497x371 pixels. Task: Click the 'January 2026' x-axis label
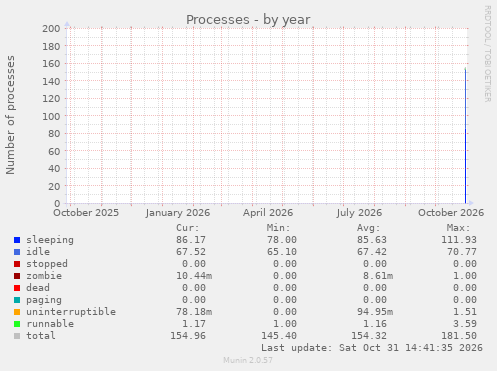coord(178,213)
